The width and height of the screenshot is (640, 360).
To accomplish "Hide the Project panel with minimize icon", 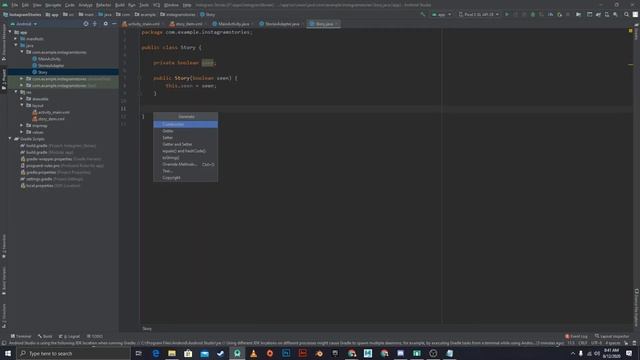I will tap(114, 24).
